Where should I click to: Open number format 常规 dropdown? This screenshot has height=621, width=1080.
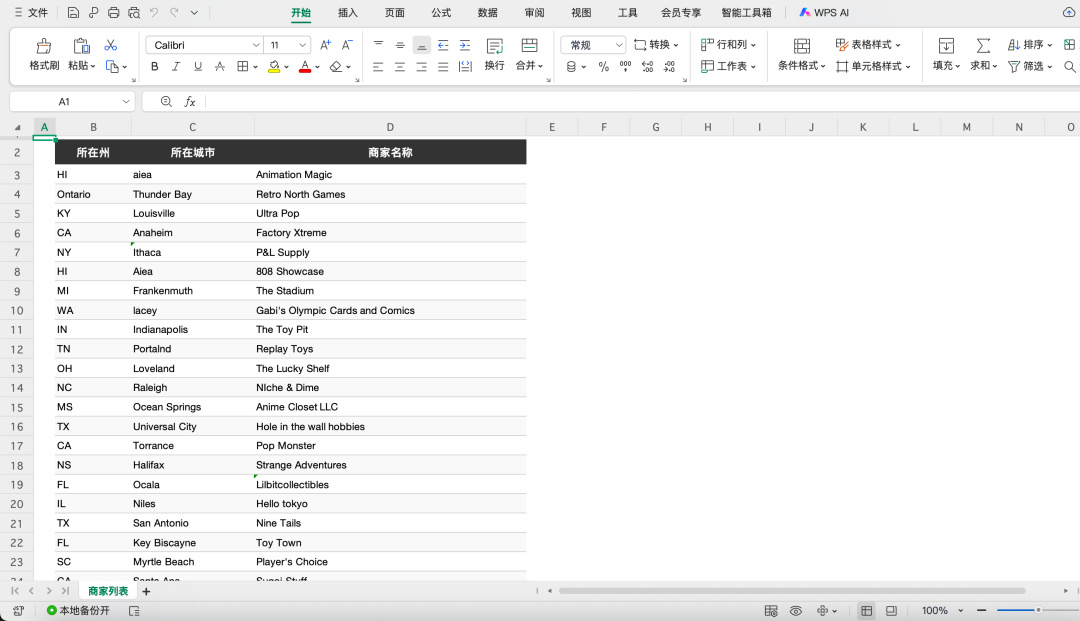(x=619, y=45)
